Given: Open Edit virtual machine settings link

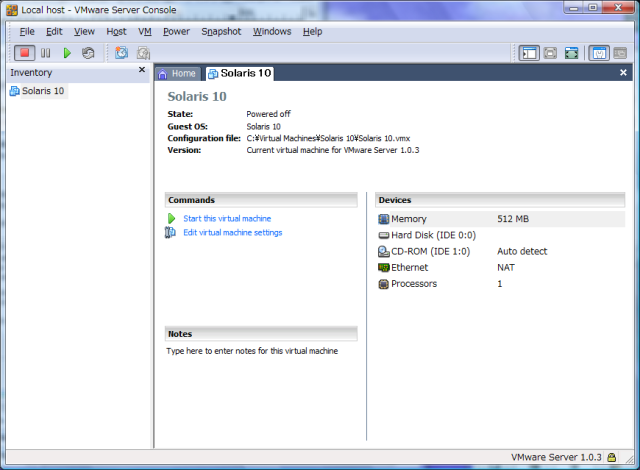Looking at the screenshot, I should [232, 232].
